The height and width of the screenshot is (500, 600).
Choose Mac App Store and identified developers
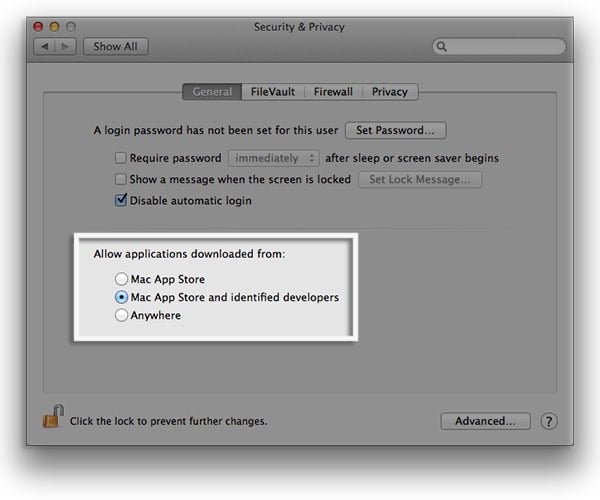point(121,297)
